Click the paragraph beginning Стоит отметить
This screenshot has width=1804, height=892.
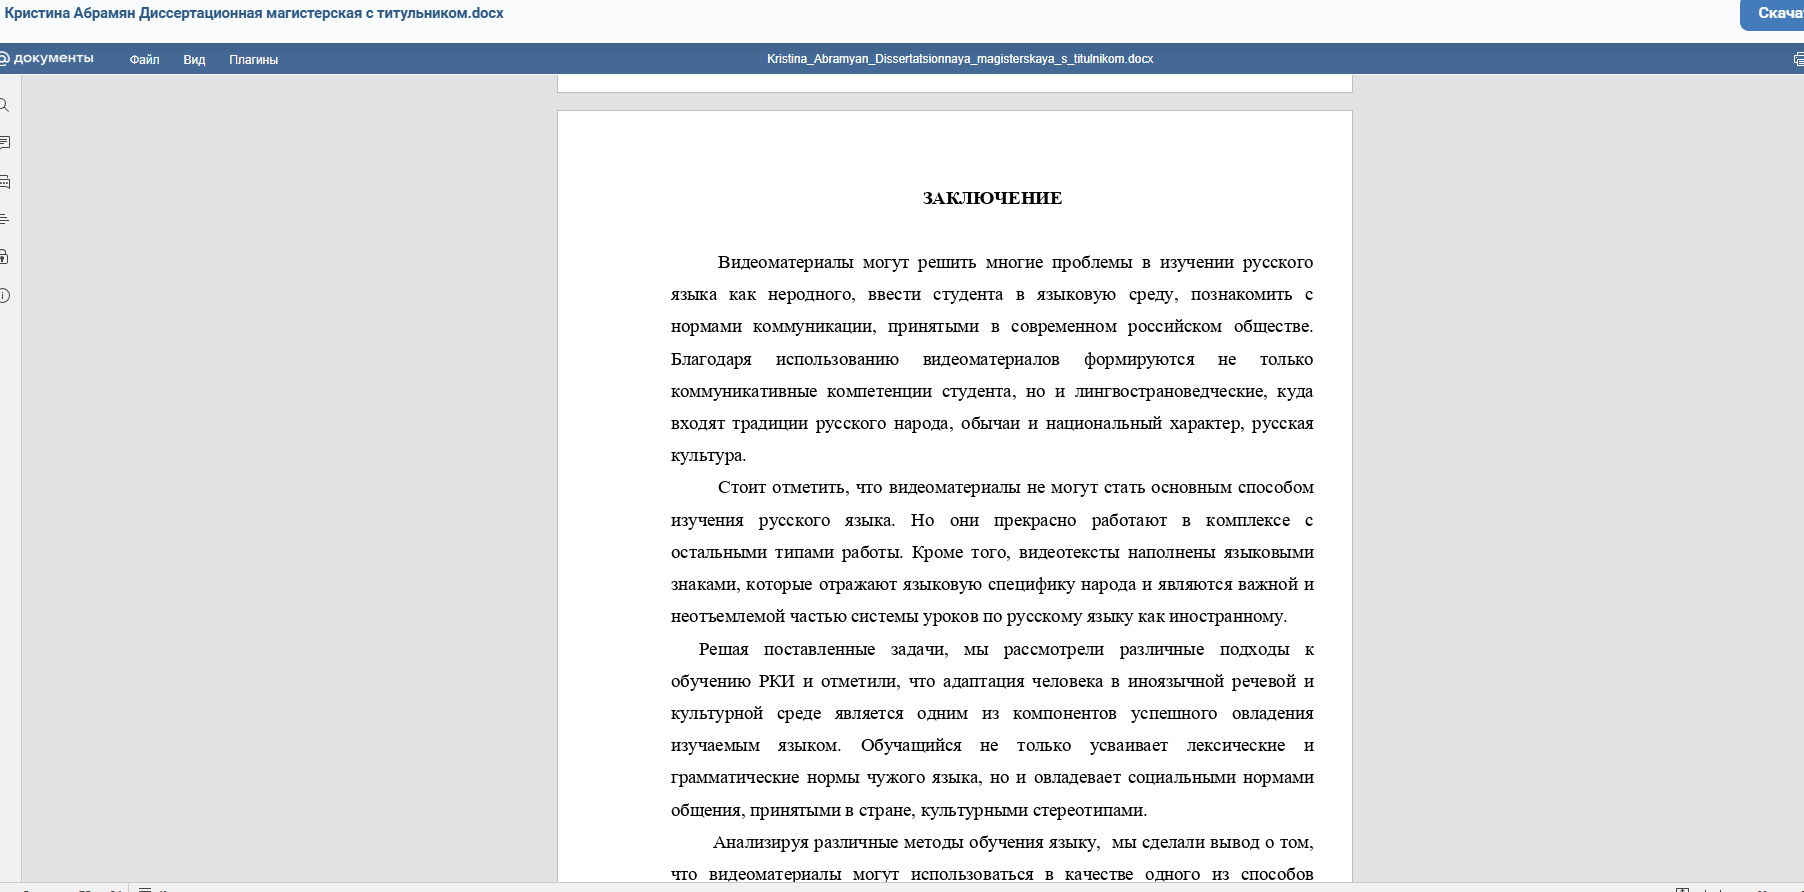coord(991,552)
